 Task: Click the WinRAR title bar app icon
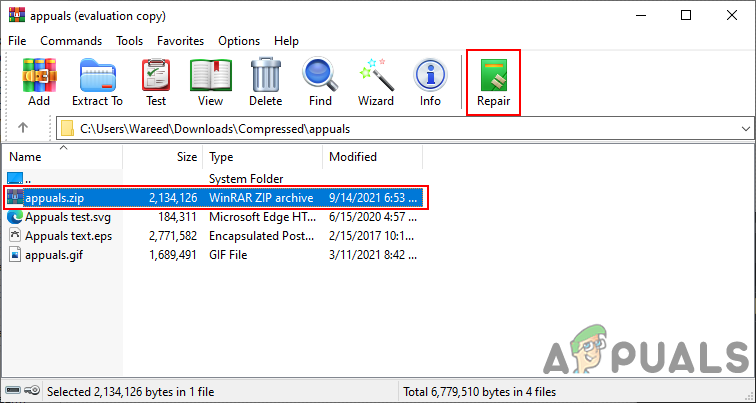17,15
